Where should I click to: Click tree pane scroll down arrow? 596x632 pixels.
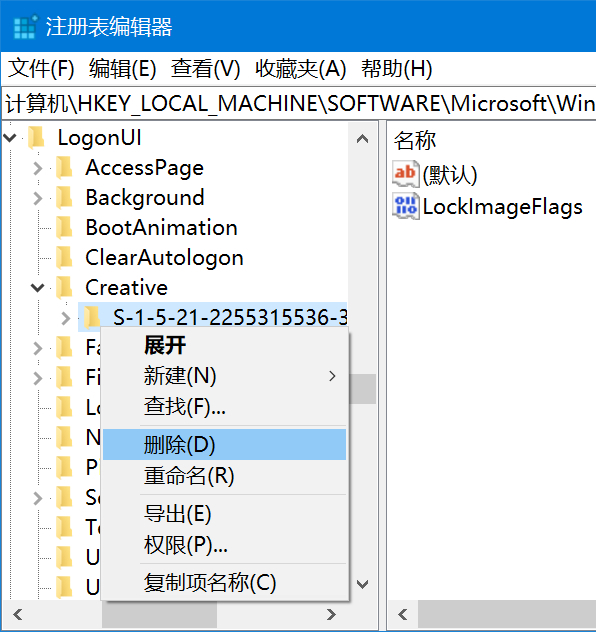pyautogui.click(x=363, y=584)
